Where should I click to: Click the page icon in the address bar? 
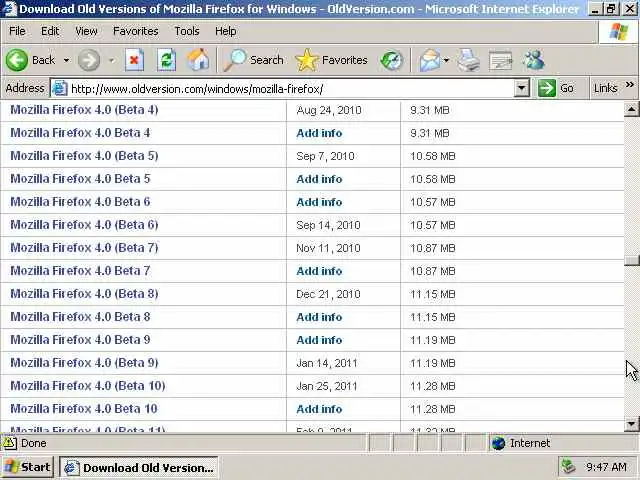[x=60, y=88]
